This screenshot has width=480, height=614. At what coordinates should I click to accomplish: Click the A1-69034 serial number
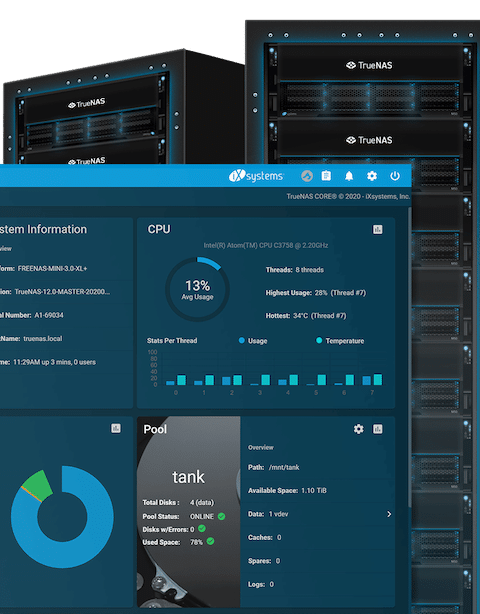coord(49,315)
